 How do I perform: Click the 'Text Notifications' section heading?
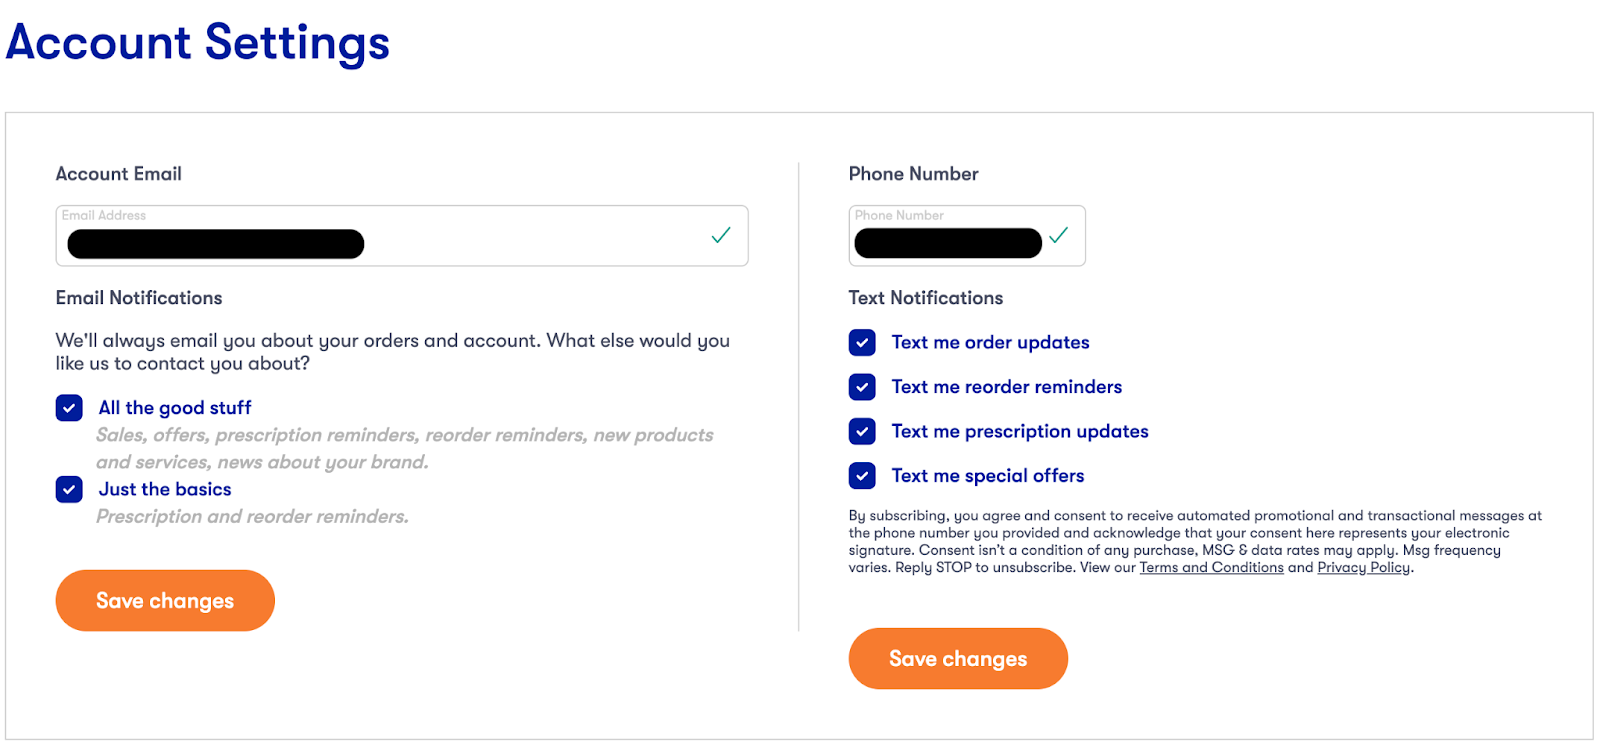[925, 298]
